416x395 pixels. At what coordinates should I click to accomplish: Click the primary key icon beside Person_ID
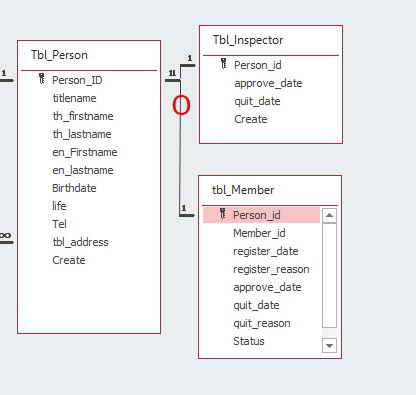42,79
